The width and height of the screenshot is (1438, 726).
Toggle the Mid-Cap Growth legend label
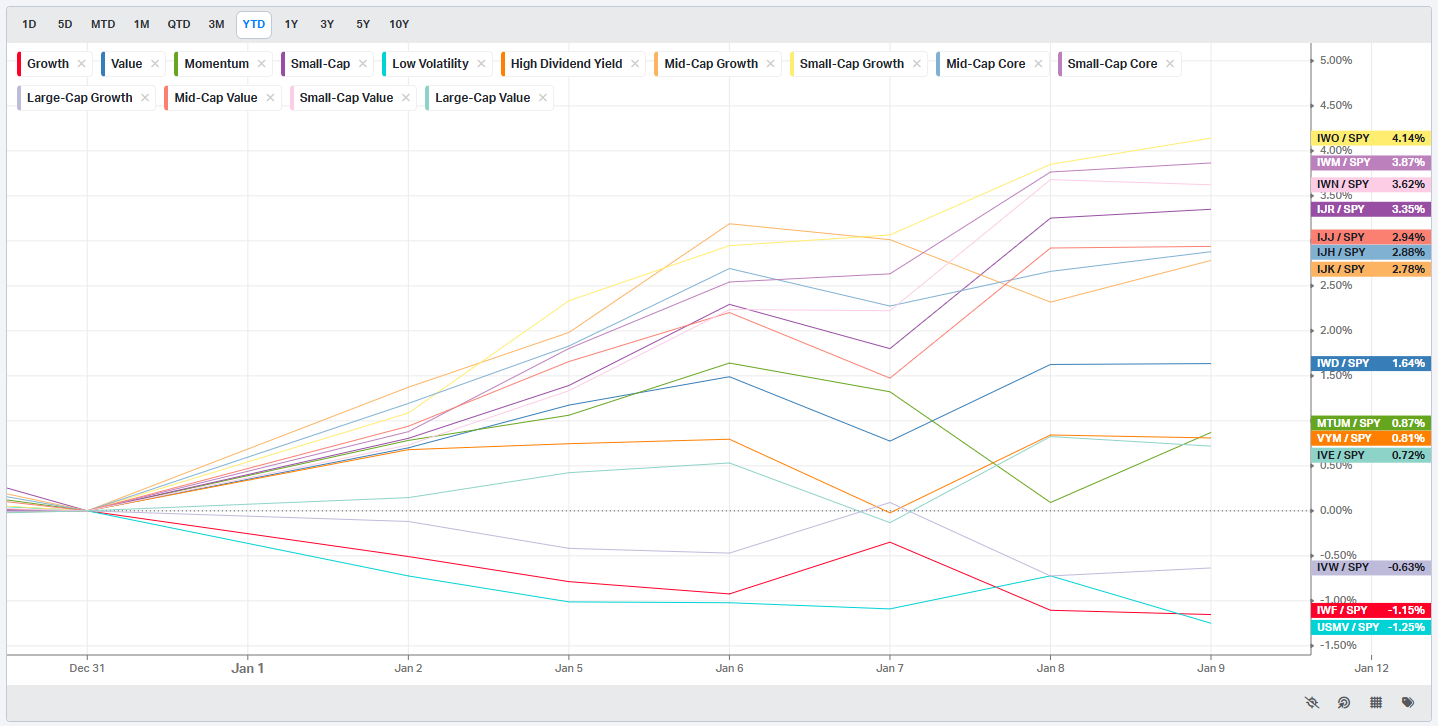pos(711,64)
